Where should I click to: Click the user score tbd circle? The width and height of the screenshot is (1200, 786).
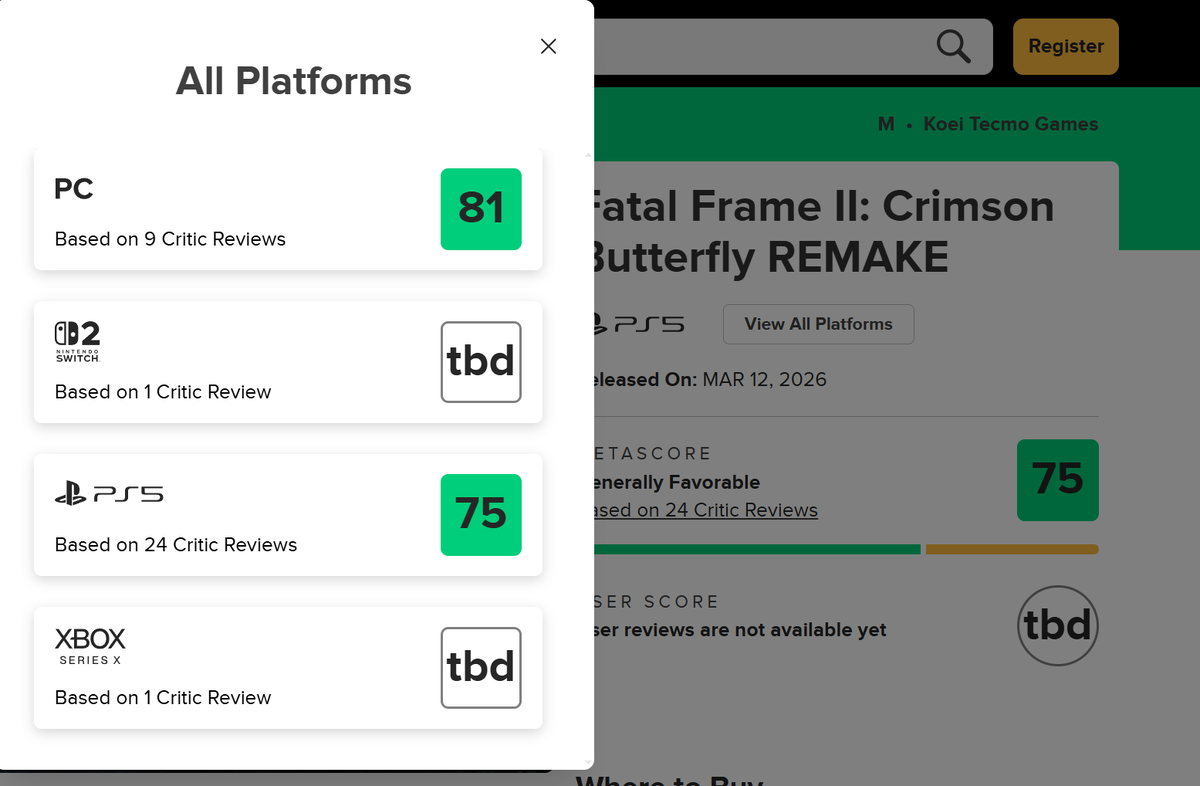pyautogui.click(x=1058, y=626)
